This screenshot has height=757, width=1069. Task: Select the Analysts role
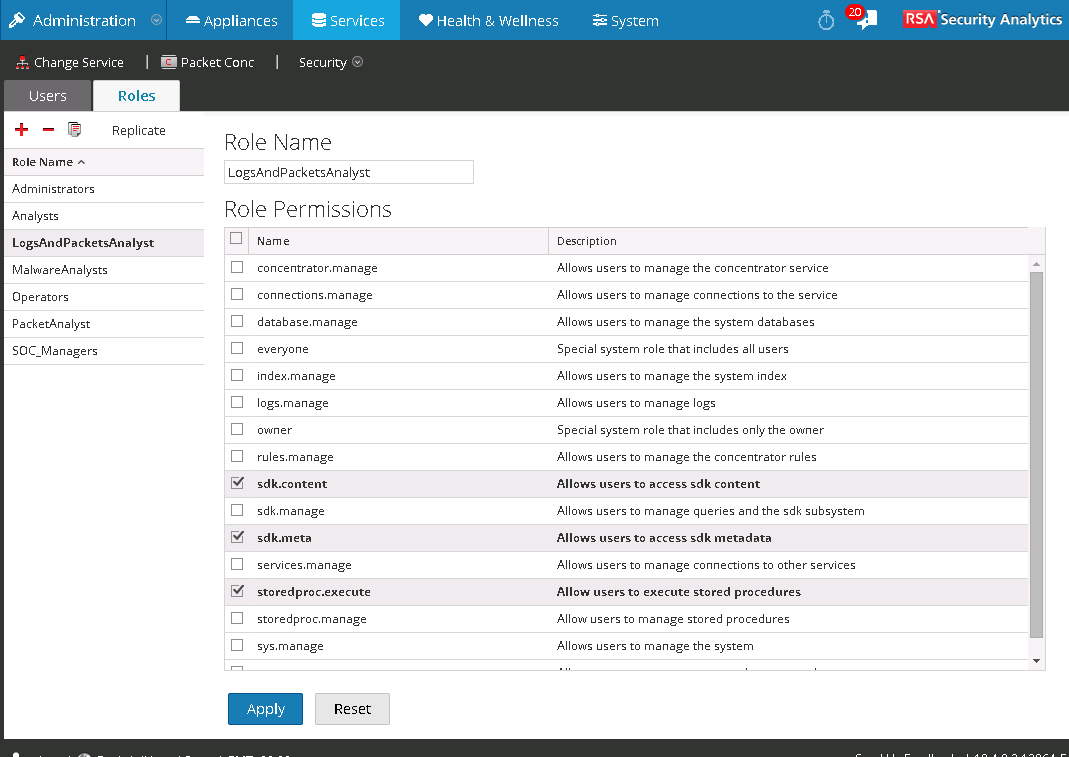104,216
